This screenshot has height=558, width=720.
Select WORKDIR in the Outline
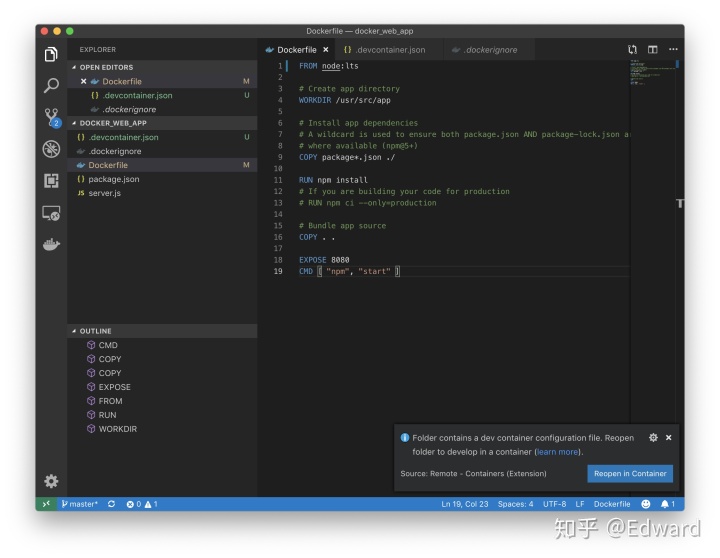click(x=163, y=429)
